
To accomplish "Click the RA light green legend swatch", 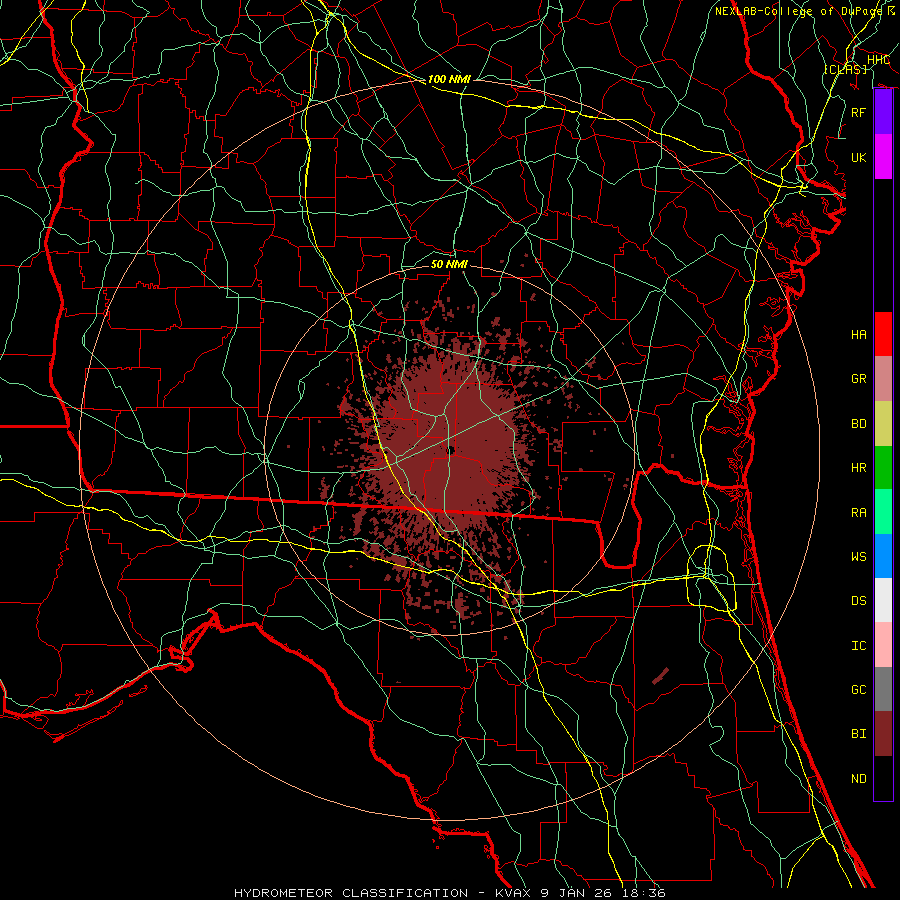I will point(883,512).
